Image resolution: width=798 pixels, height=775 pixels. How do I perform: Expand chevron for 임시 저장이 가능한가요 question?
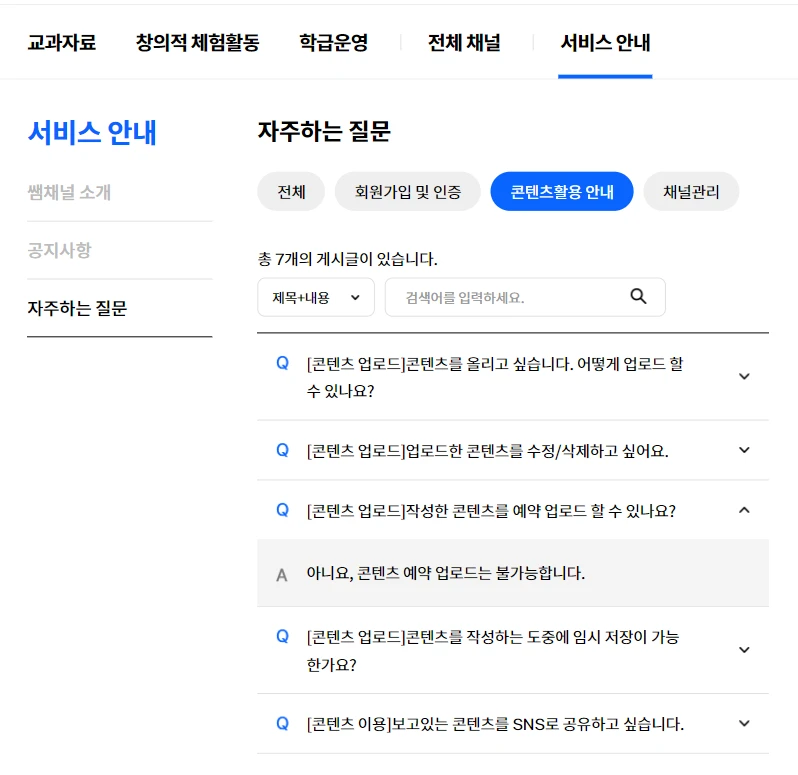point(744,650)
